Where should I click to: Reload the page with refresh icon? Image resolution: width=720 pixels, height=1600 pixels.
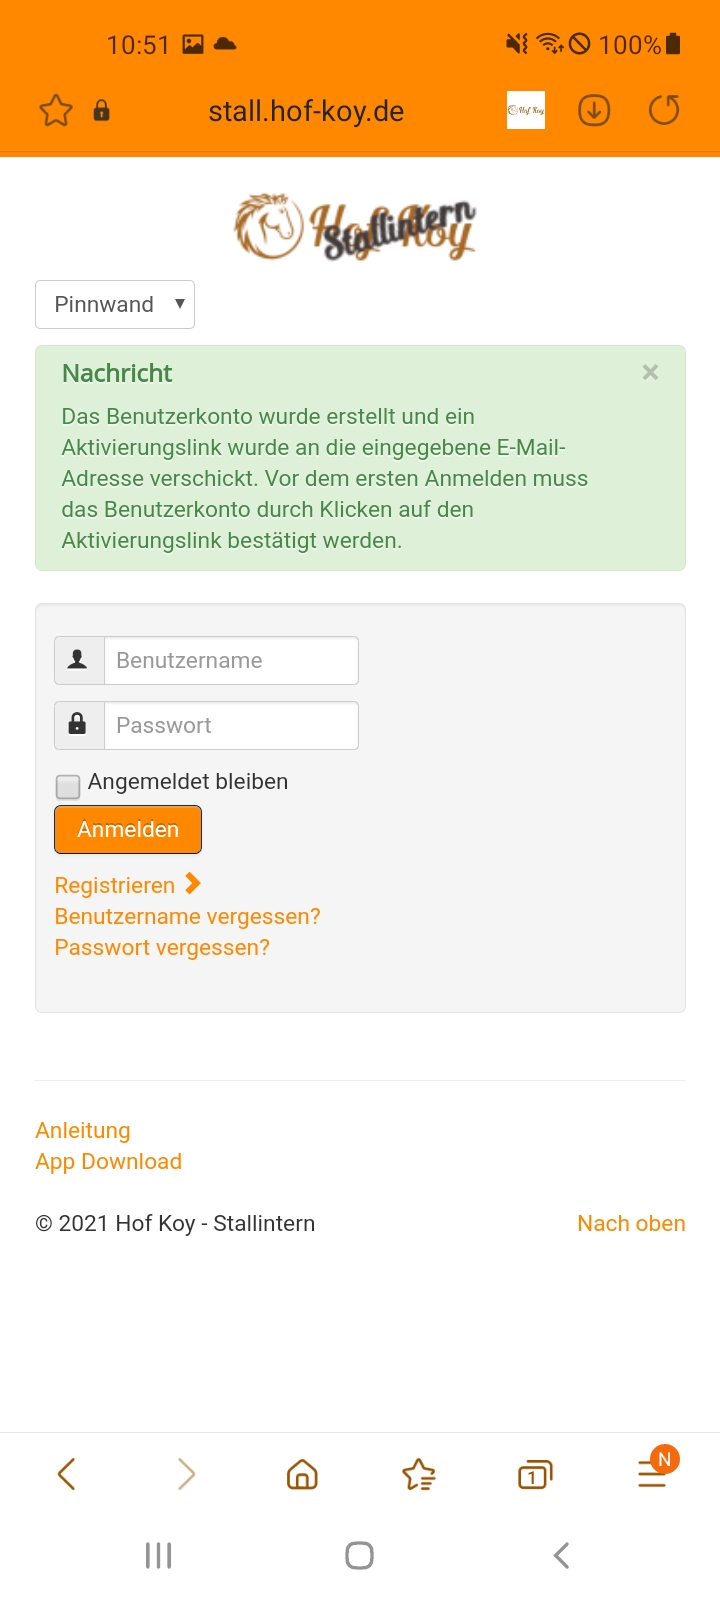tap(664, 110)
